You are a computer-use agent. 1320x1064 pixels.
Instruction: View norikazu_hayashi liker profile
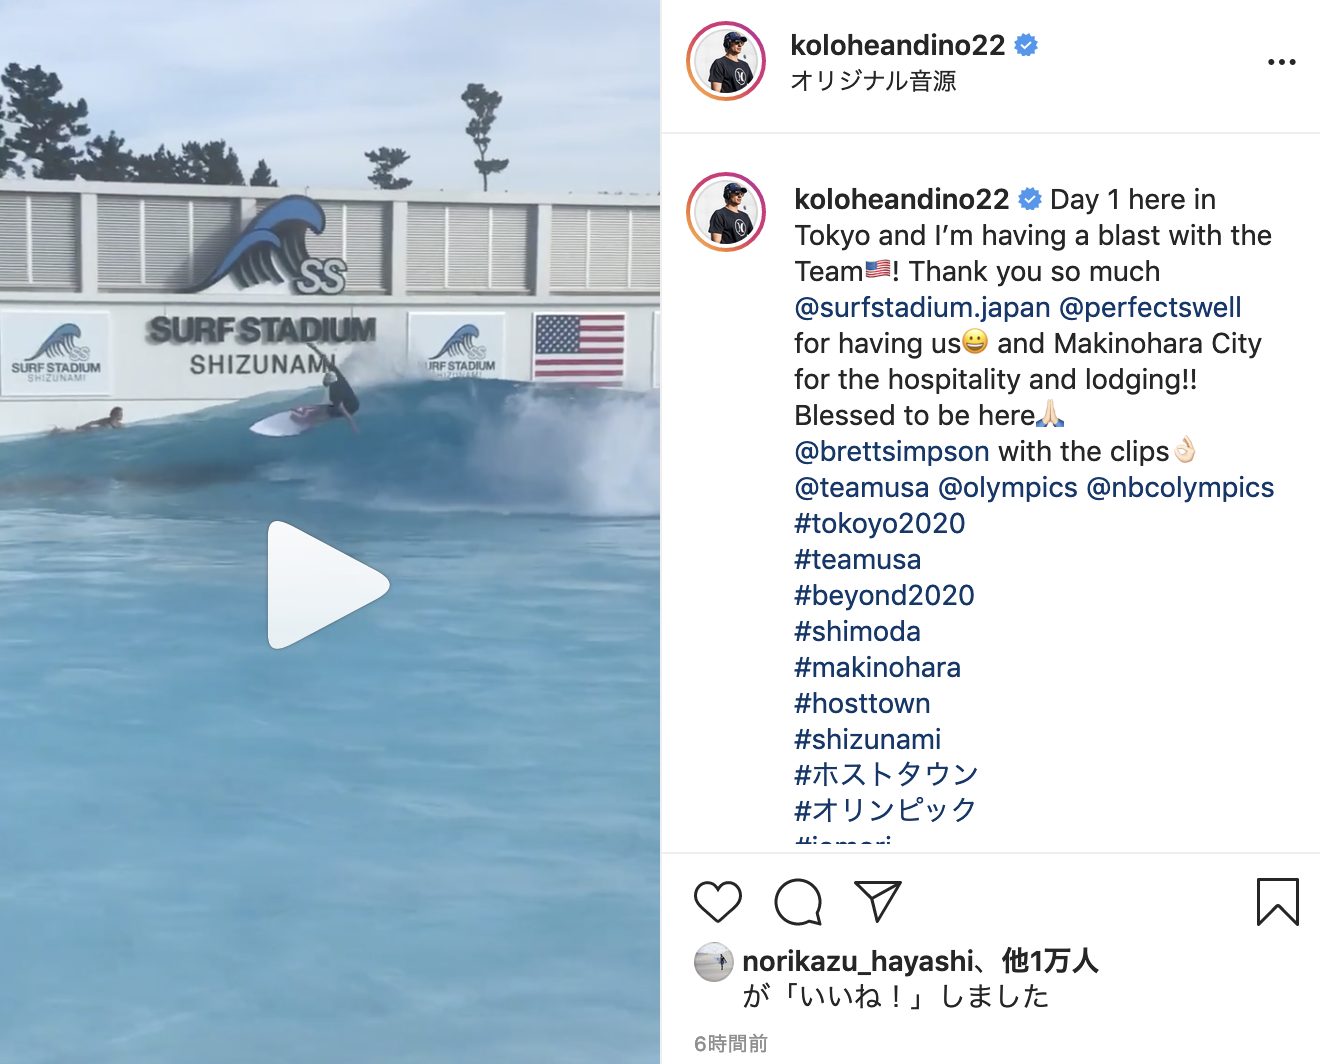pyautogui.click(x=857, y=961)
